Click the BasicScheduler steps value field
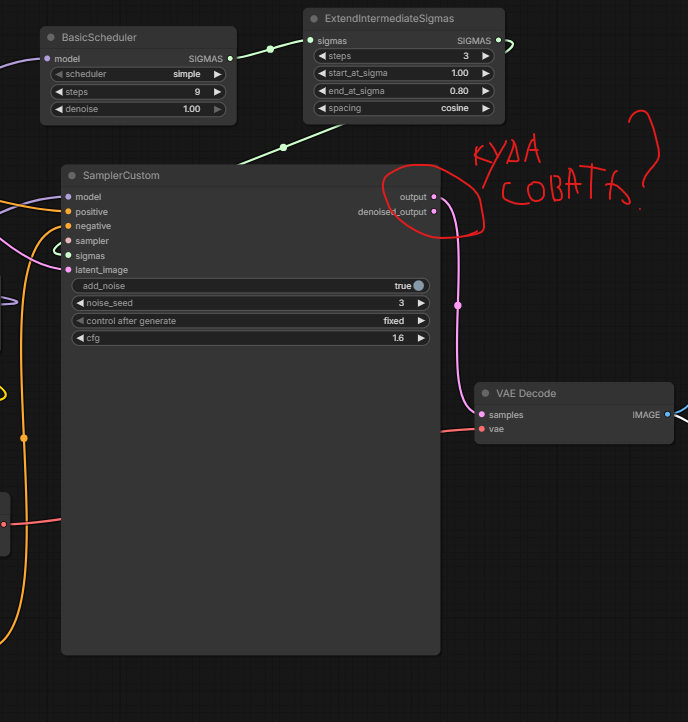 point(138,92)
